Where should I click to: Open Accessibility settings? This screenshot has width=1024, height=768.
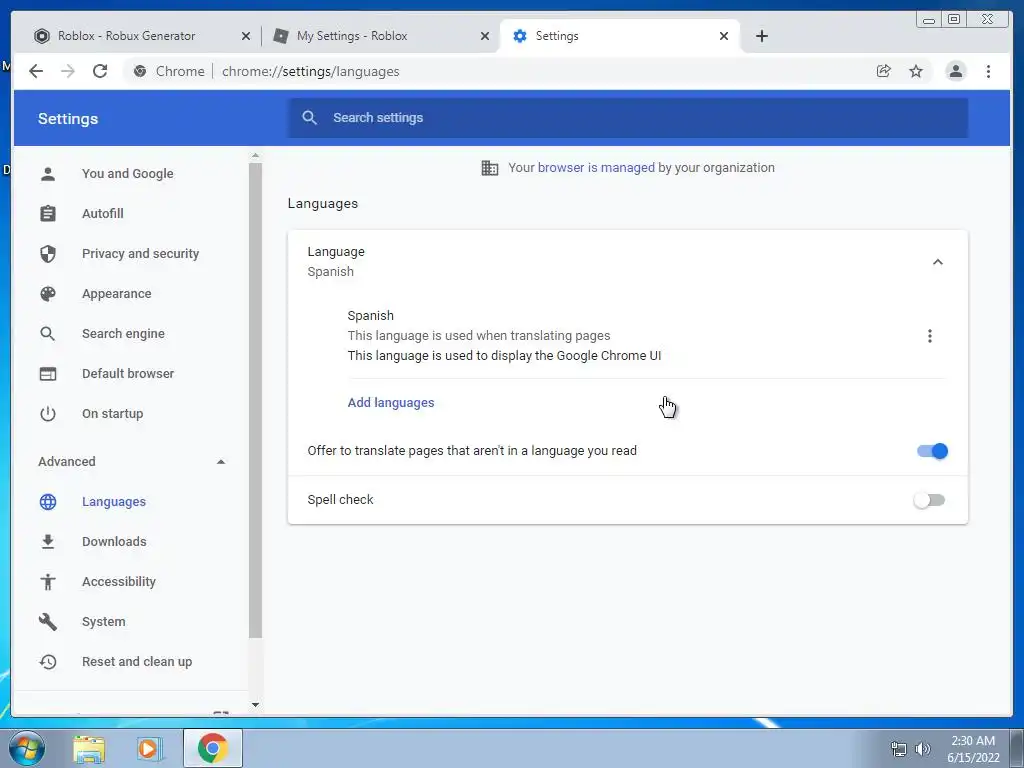119,581
